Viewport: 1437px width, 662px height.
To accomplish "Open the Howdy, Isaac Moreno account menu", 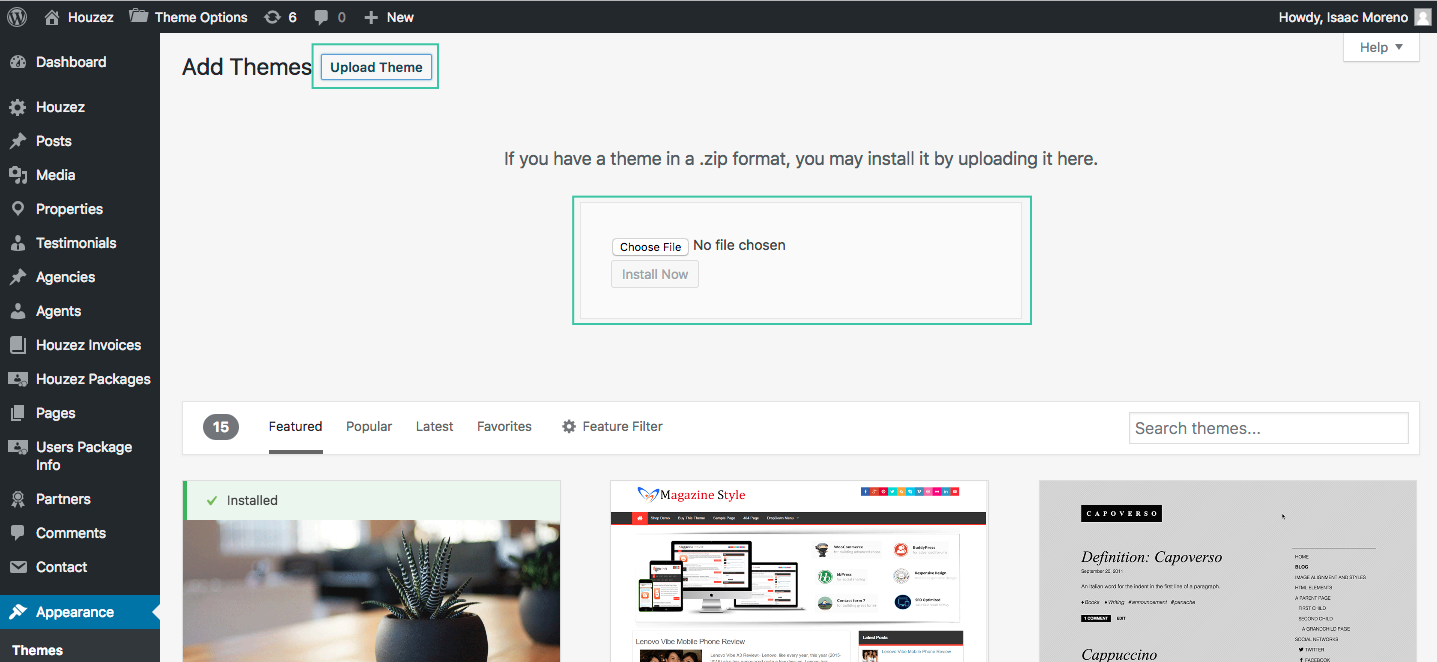I will pyautogui.click(x=1355, y=17).
